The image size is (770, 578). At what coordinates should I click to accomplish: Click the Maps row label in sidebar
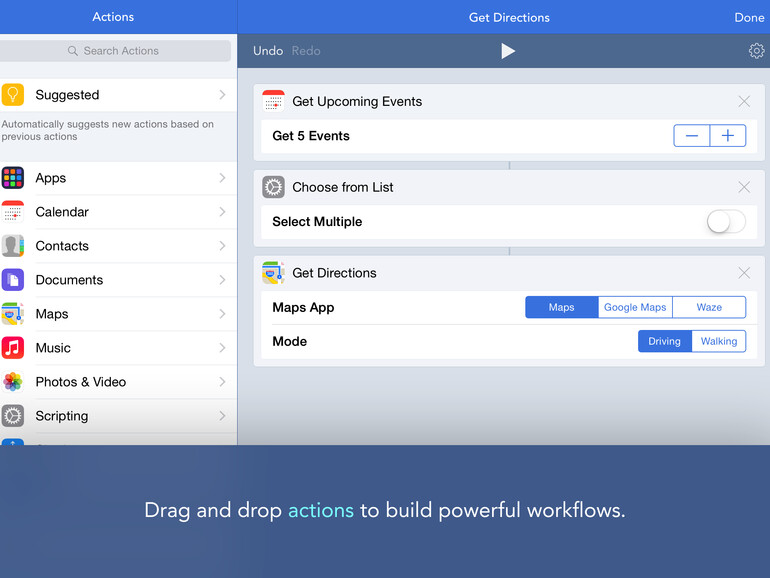click(52, 314)
